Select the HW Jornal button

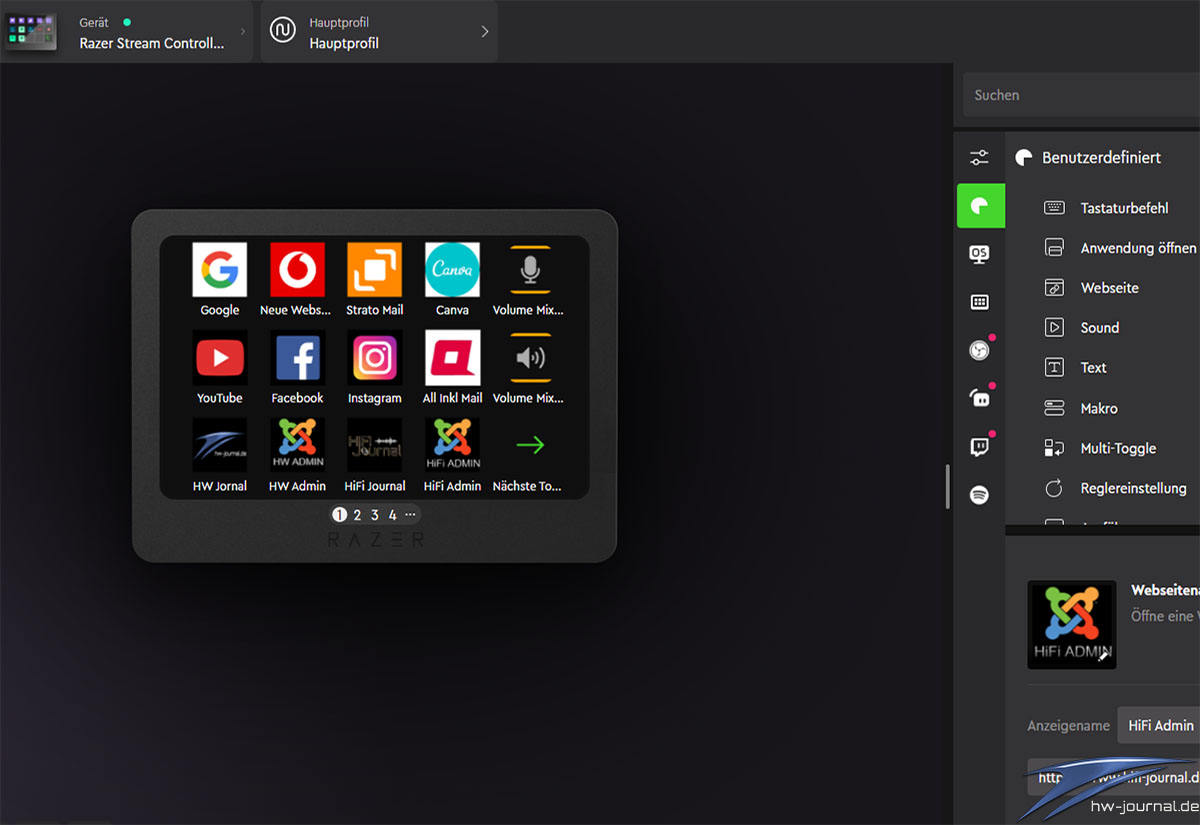tap(220, 445)
